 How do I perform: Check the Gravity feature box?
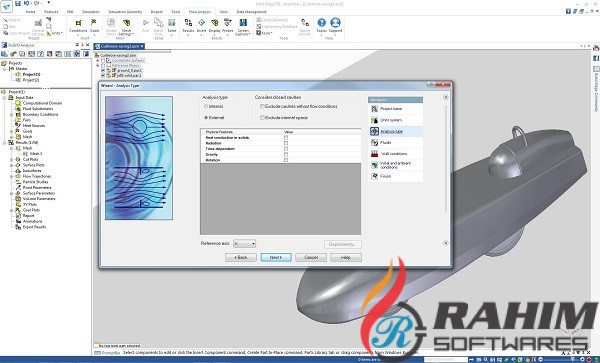click(x=286, y=155)
